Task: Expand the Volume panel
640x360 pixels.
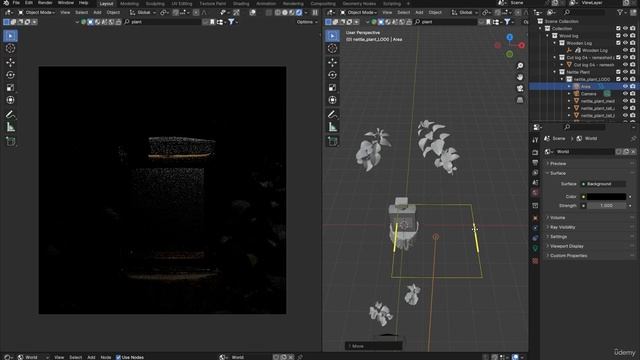Action: click(x=558, y=218)
